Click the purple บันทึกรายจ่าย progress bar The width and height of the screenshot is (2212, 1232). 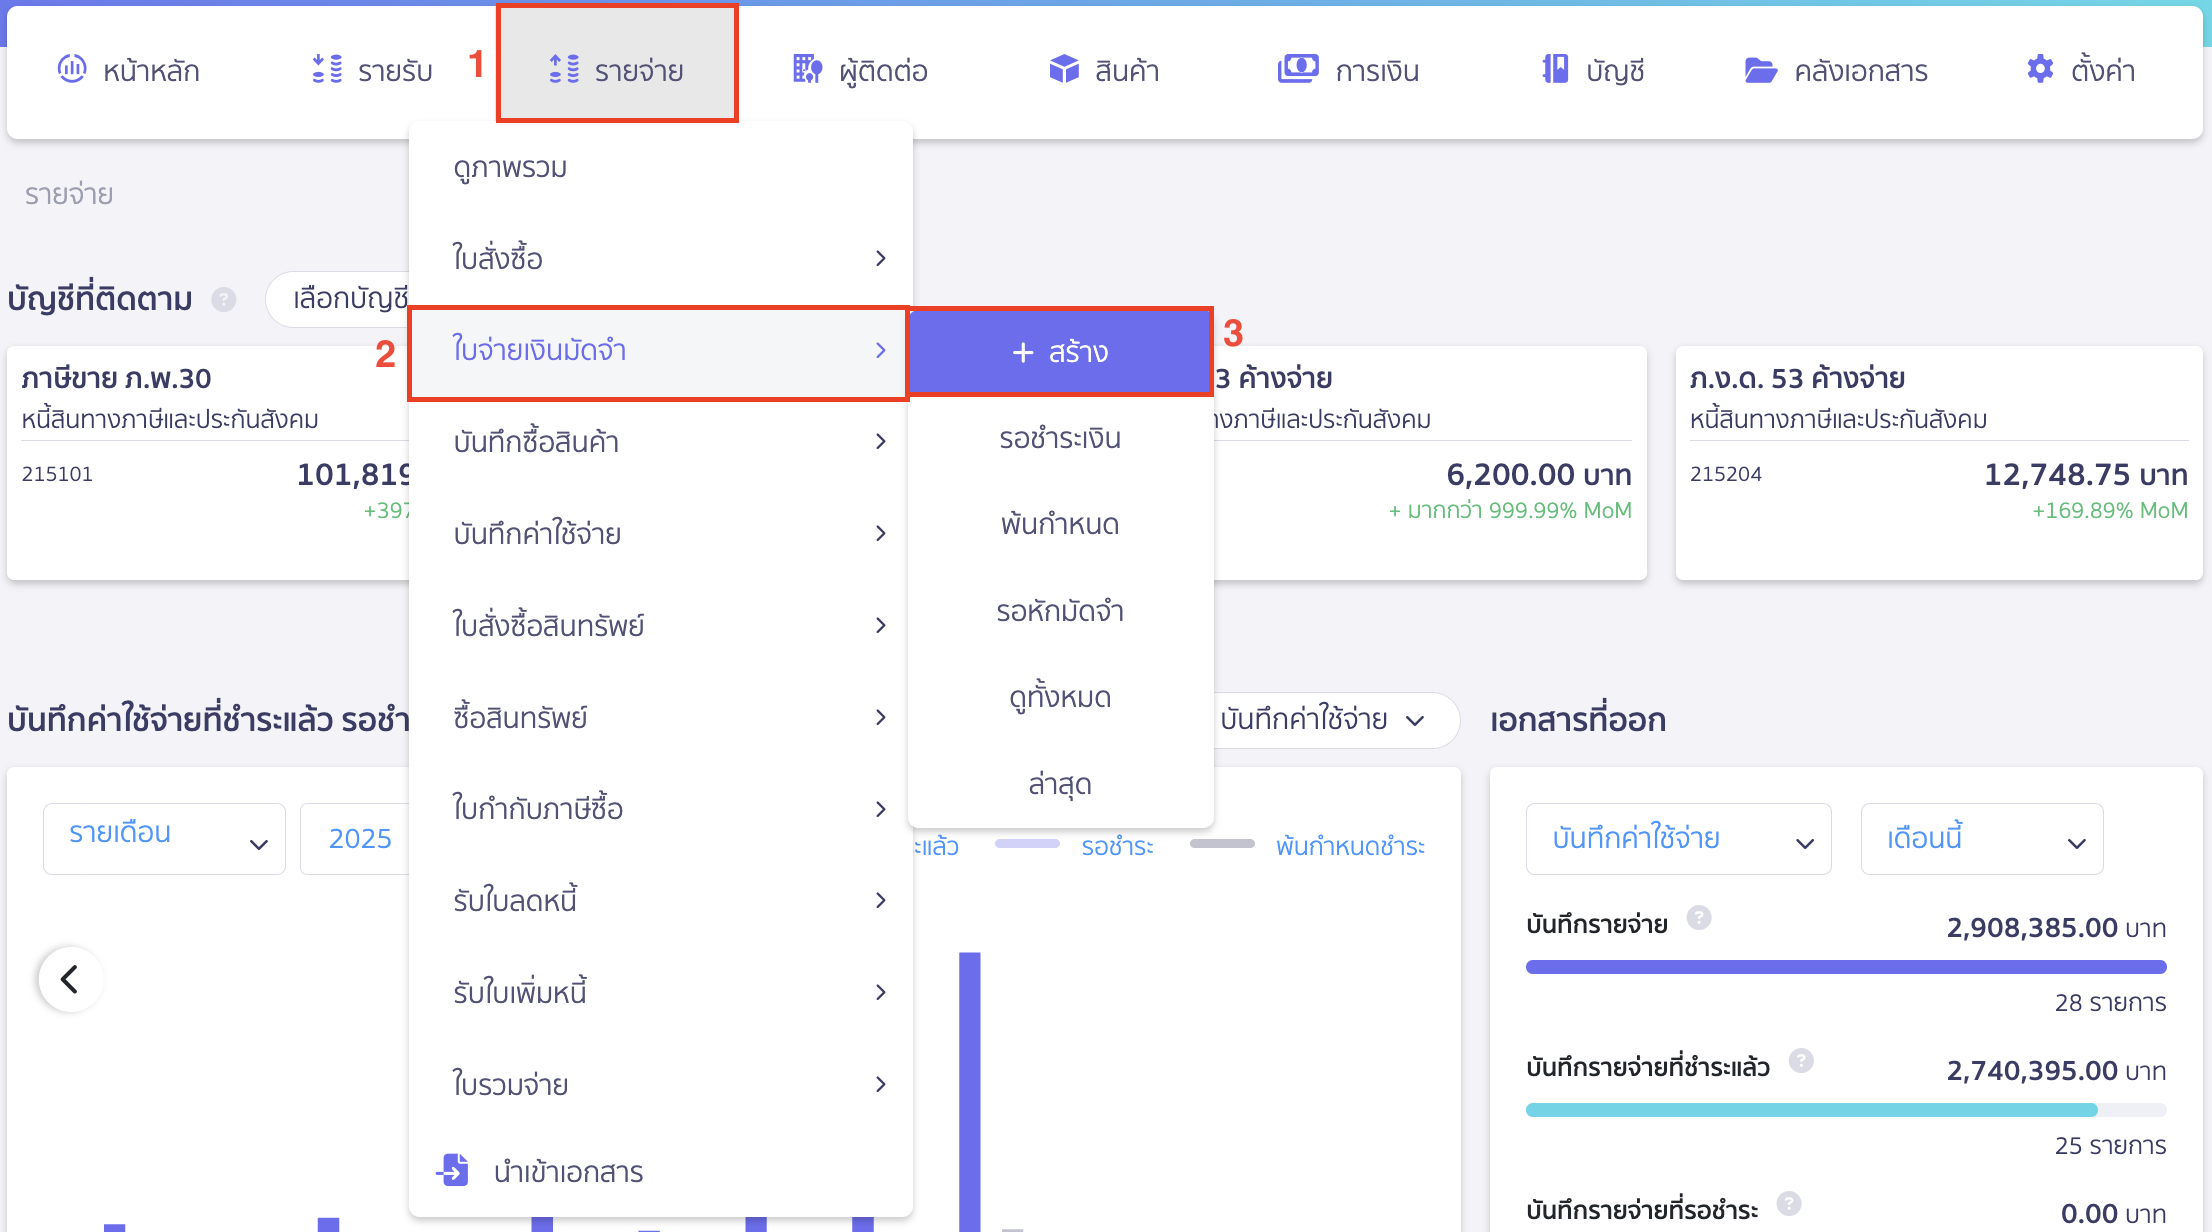tap(1846, 967)
